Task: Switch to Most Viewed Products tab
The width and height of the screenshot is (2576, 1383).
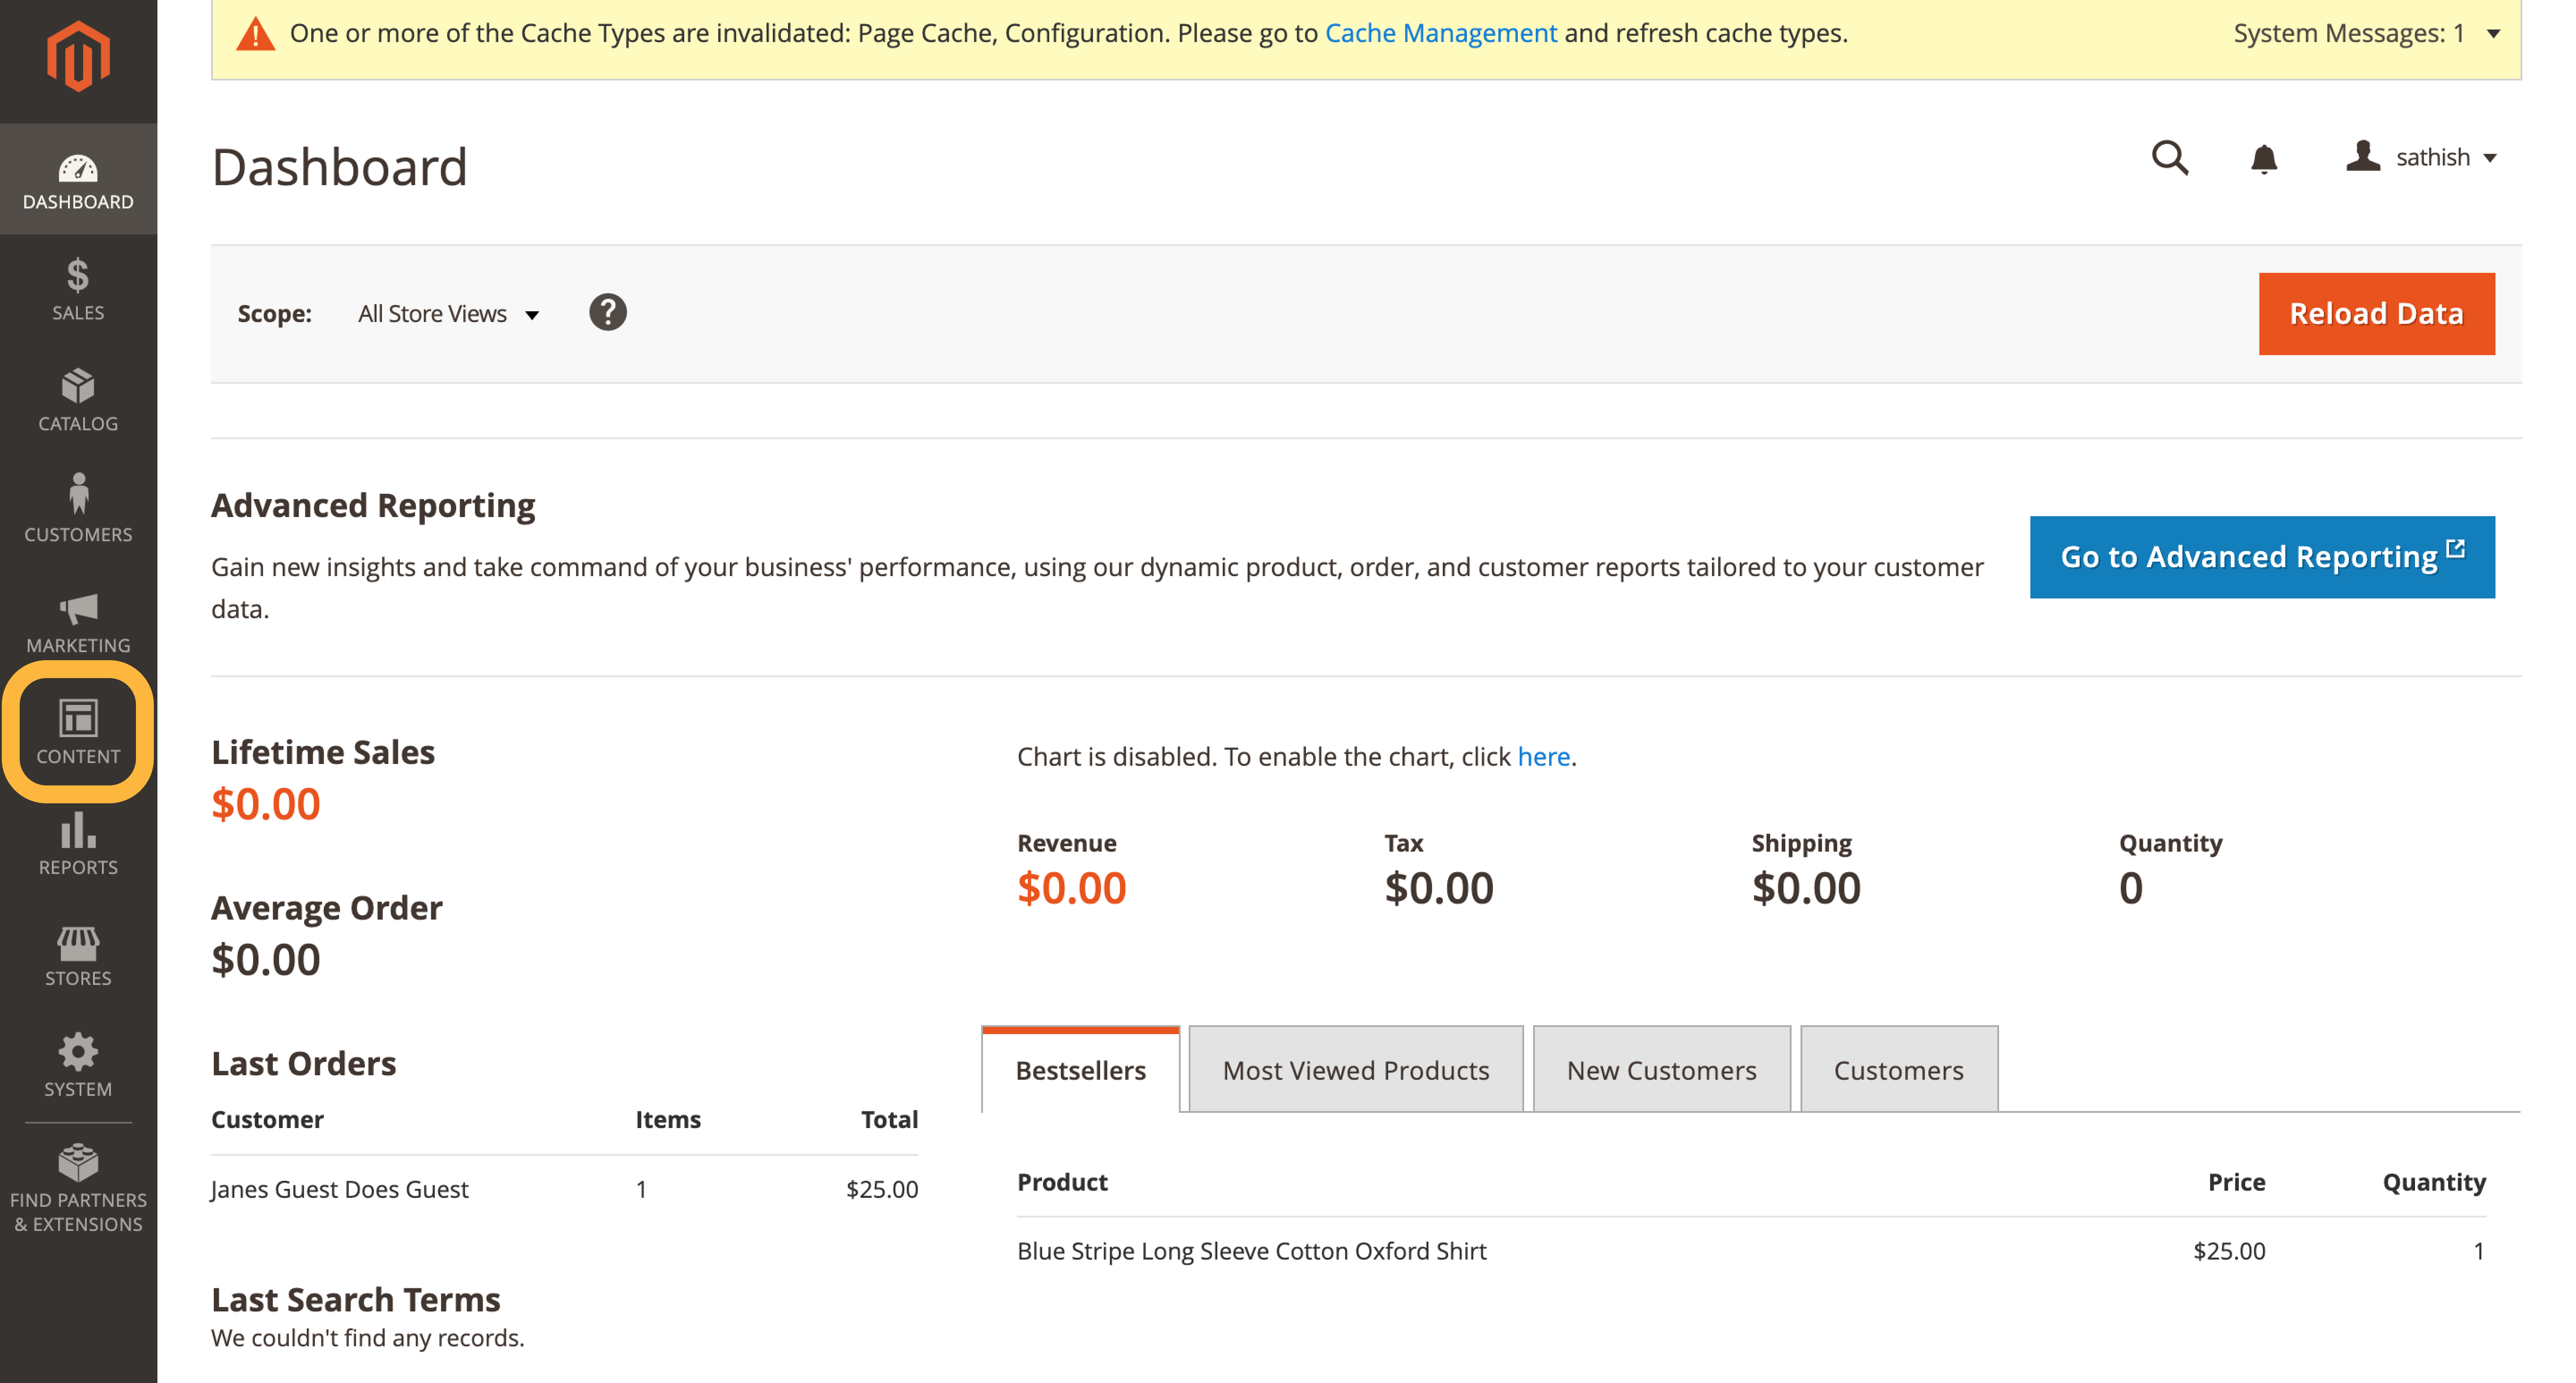Action: (x=1355, y=1070)
